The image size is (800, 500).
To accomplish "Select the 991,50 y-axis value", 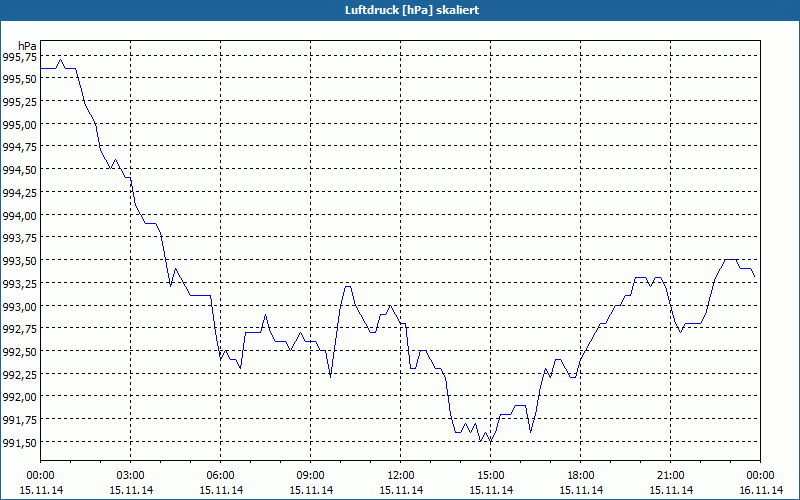I will click(19, 442).
